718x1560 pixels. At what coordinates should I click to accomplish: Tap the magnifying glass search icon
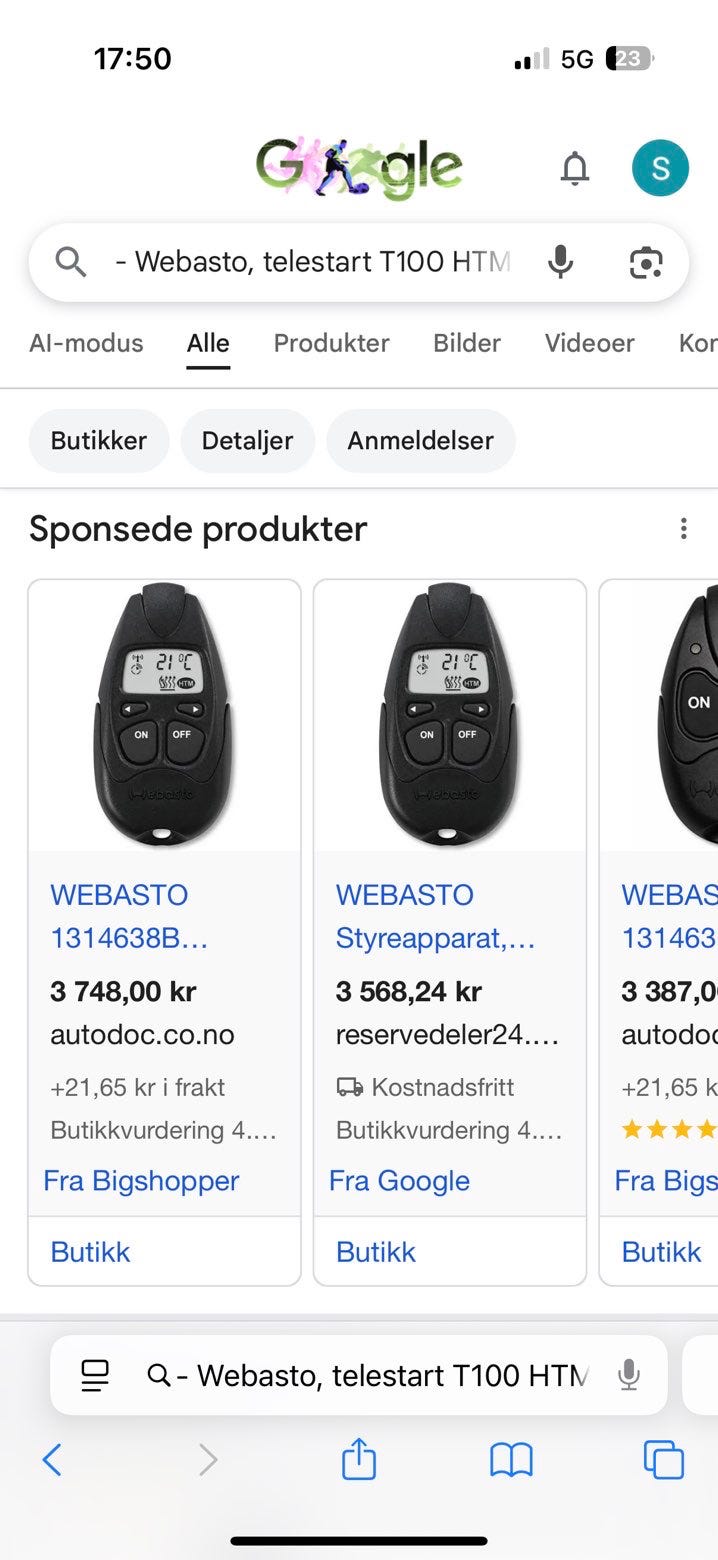click(x=70, y=262)
